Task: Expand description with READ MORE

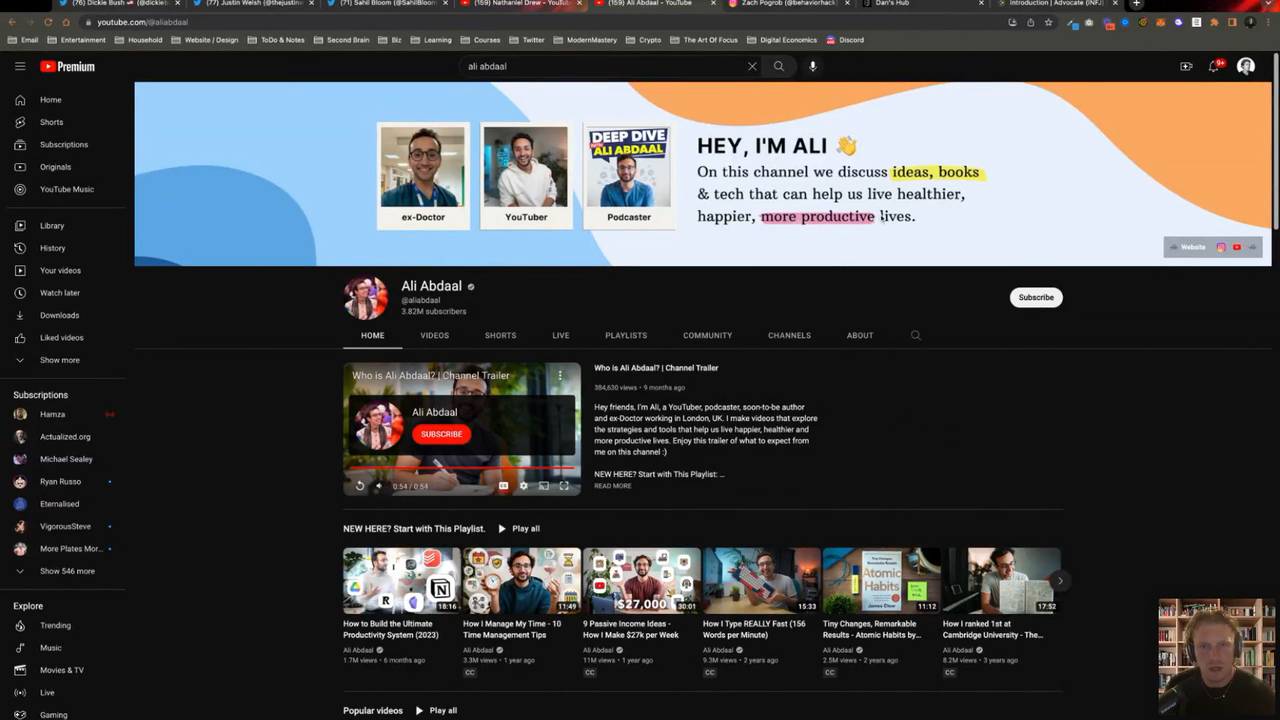Action: point(612,486)
